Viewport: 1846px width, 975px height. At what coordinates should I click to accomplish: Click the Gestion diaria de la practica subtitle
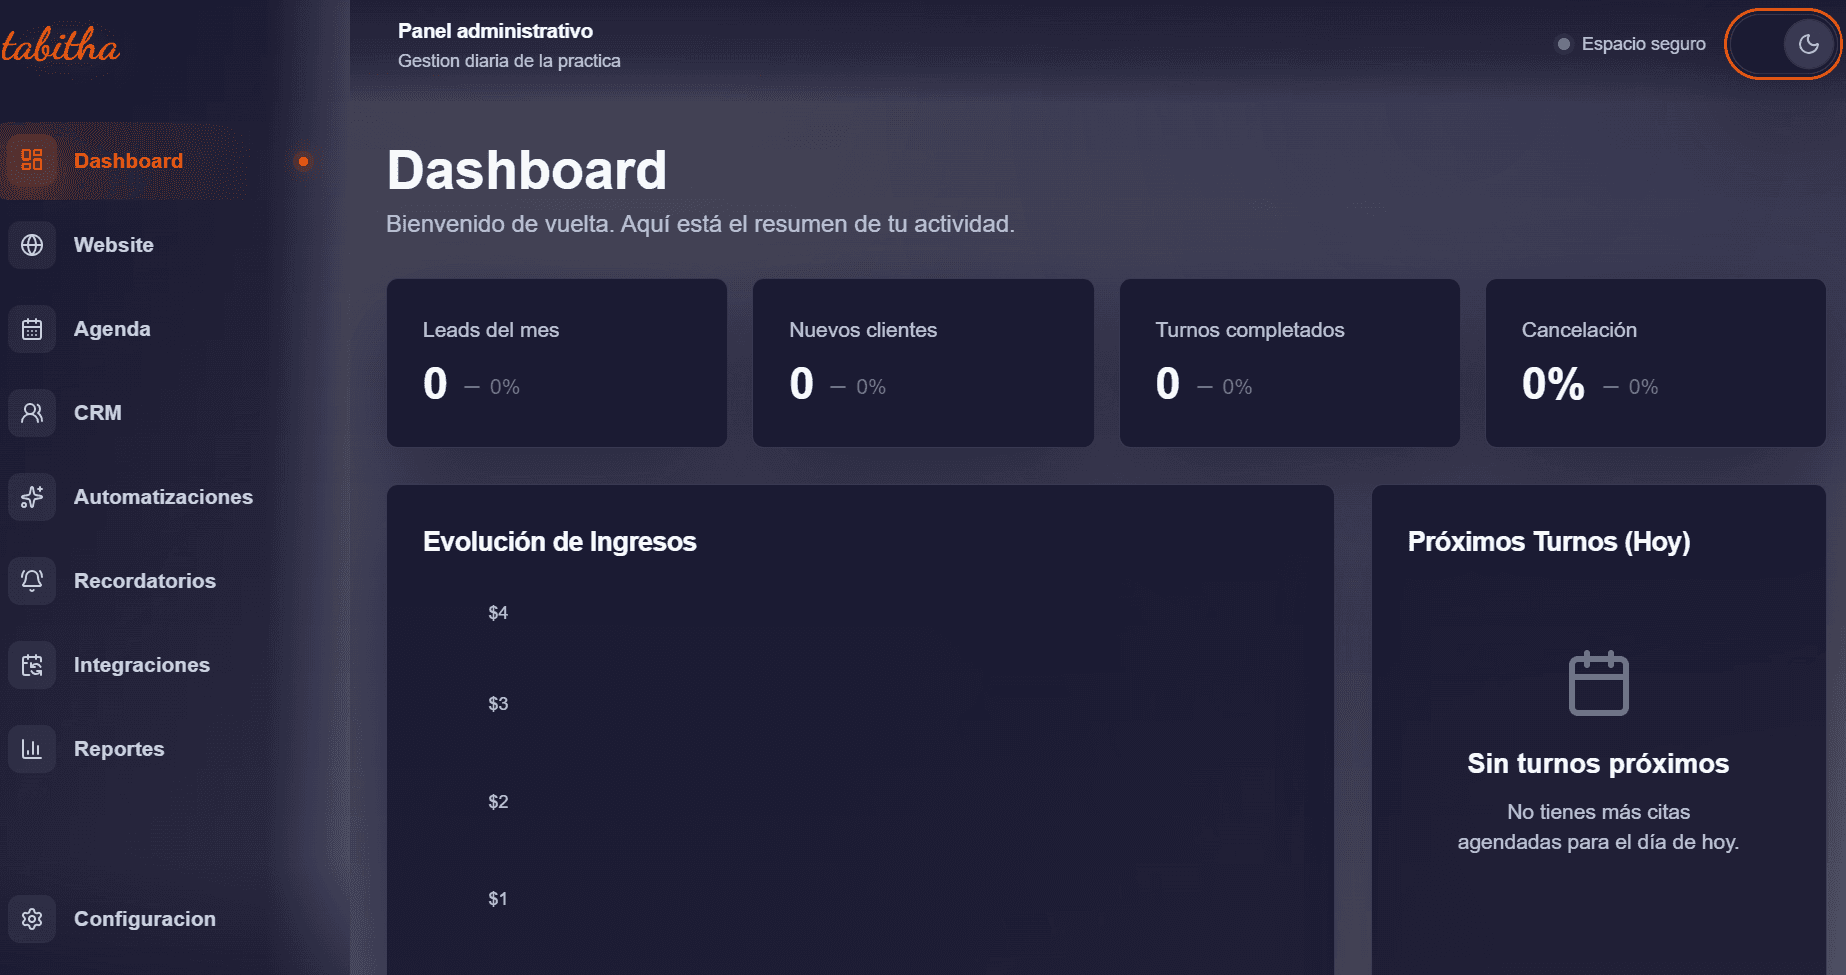click(x=509, y=61)
